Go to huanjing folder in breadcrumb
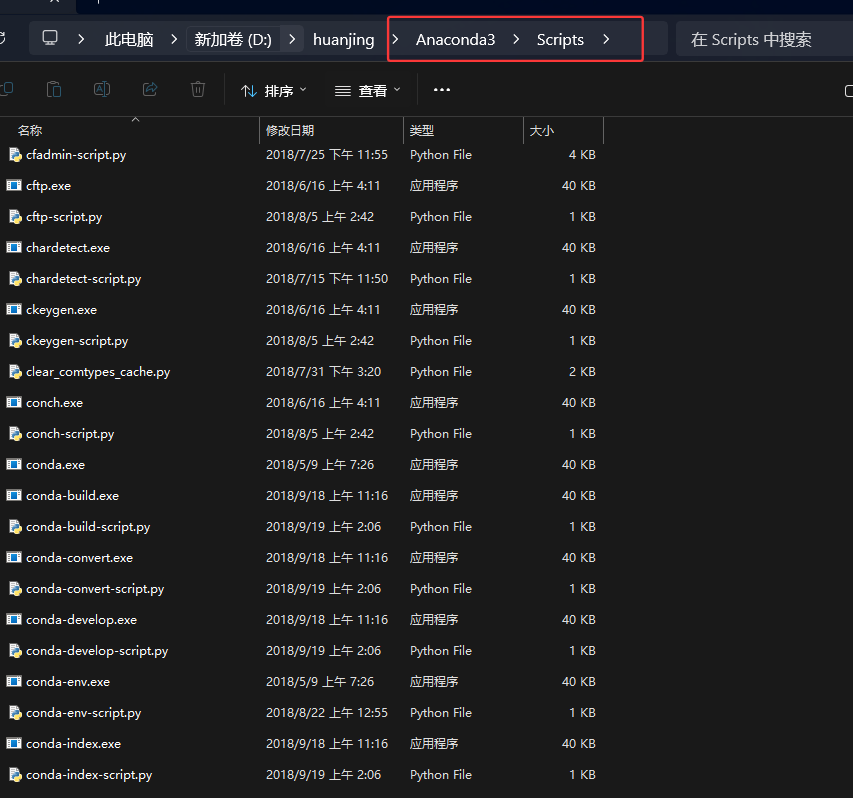 pyautogui.click(x=344, y=39)
